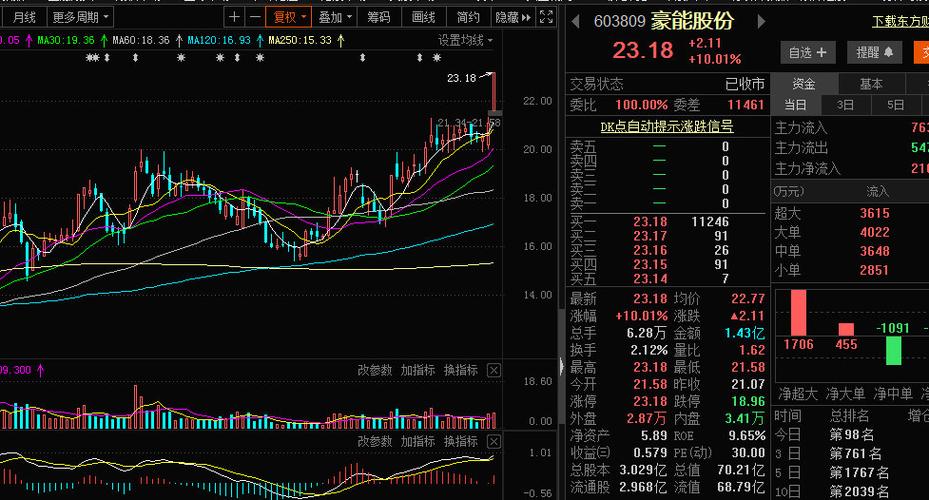Click 买一 price 23.18 row

[x=667, y=222]
